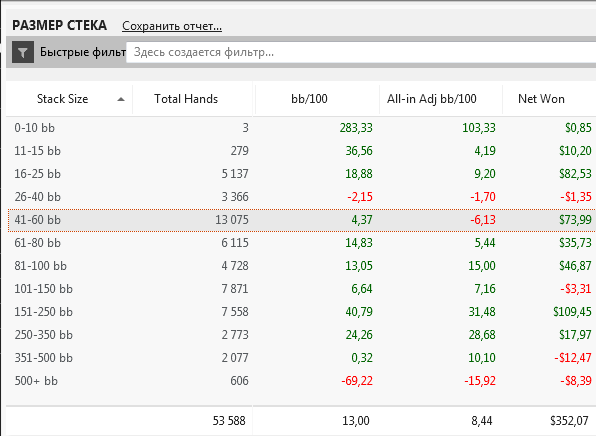Viewport: 596px width, 436px height.
Task: Select the 81-100 bb row
Action: coord(301,266)
